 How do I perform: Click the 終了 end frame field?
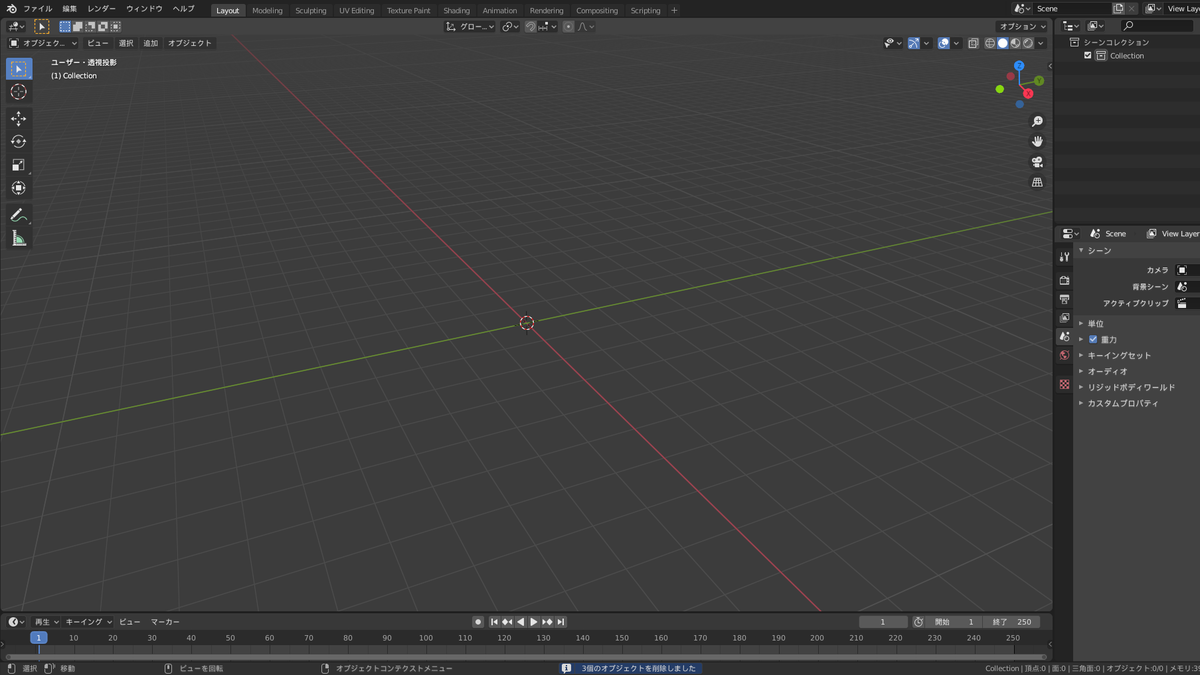point(1012,622)
